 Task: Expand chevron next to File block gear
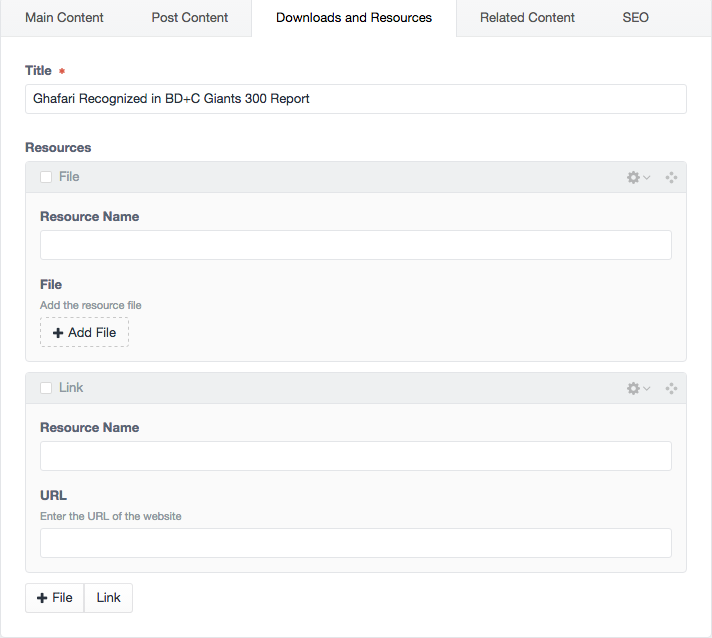[647, 177]
